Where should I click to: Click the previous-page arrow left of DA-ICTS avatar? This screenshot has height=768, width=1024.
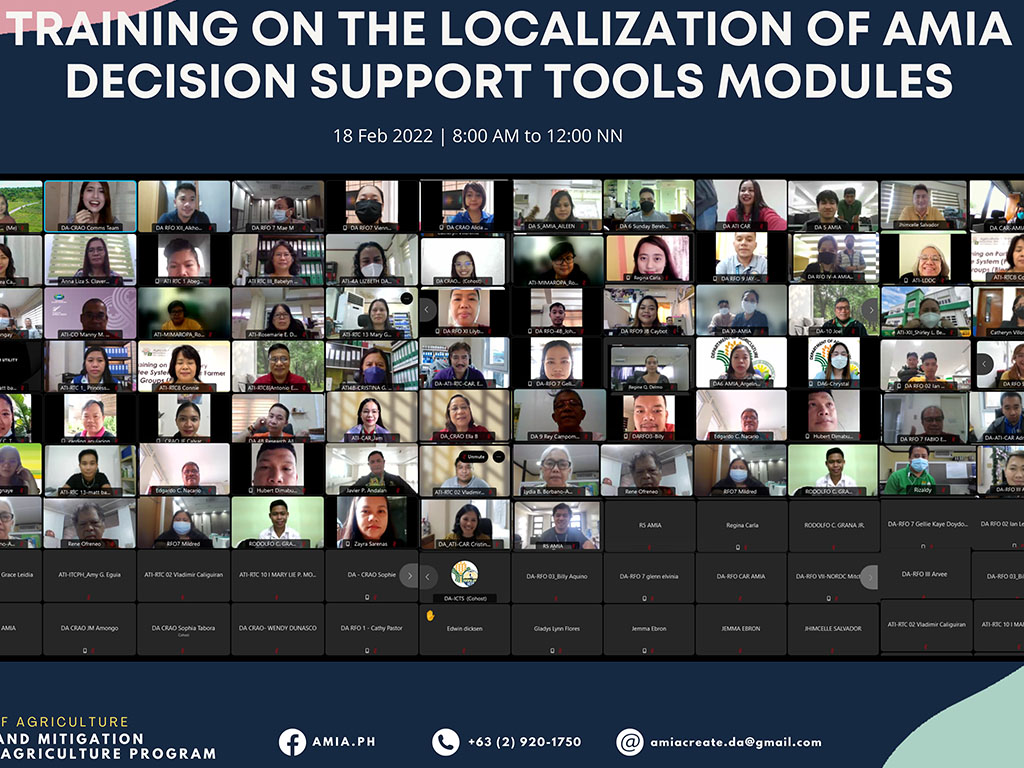428,576
